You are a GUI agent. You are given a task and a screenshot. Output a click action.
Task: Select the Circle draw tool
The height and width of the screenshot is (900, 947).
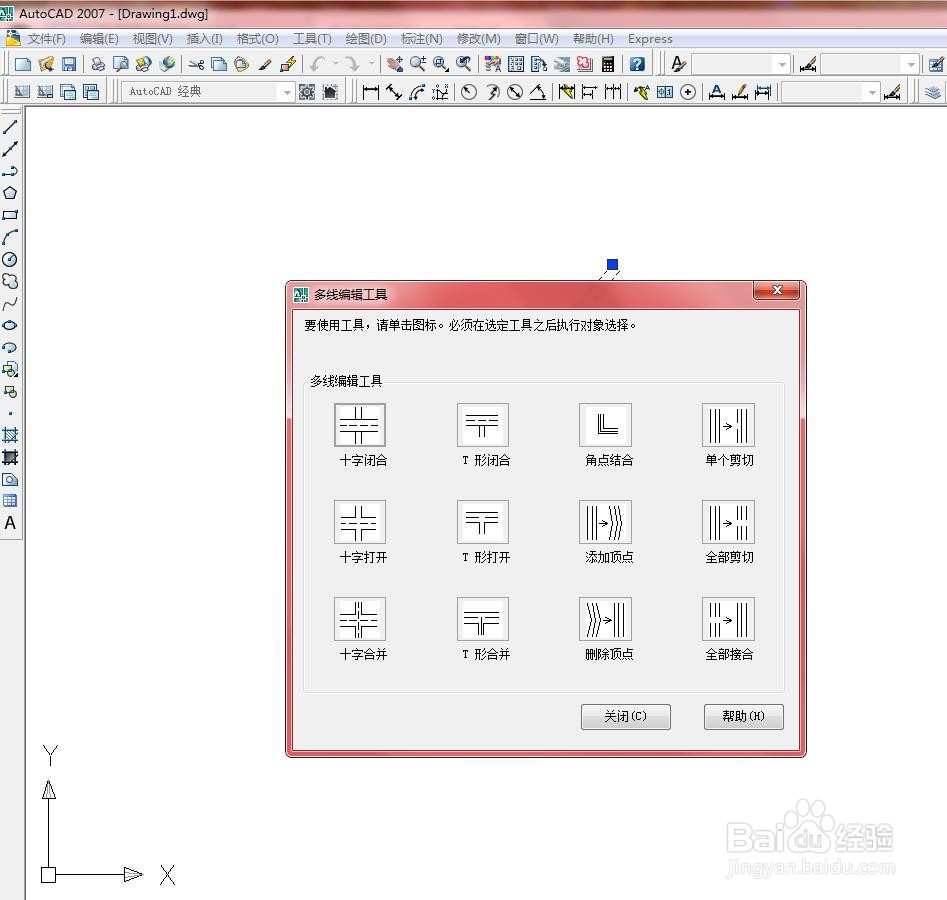point(10,260)
